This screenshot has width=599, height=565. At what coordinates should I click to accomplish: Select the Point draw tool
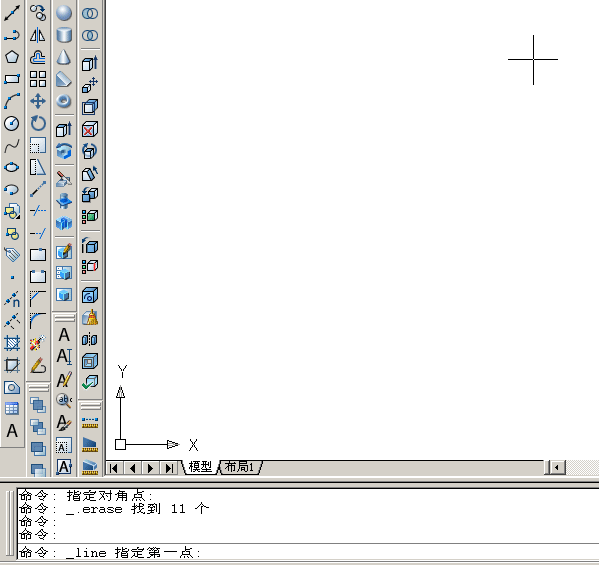pos(12,277)
